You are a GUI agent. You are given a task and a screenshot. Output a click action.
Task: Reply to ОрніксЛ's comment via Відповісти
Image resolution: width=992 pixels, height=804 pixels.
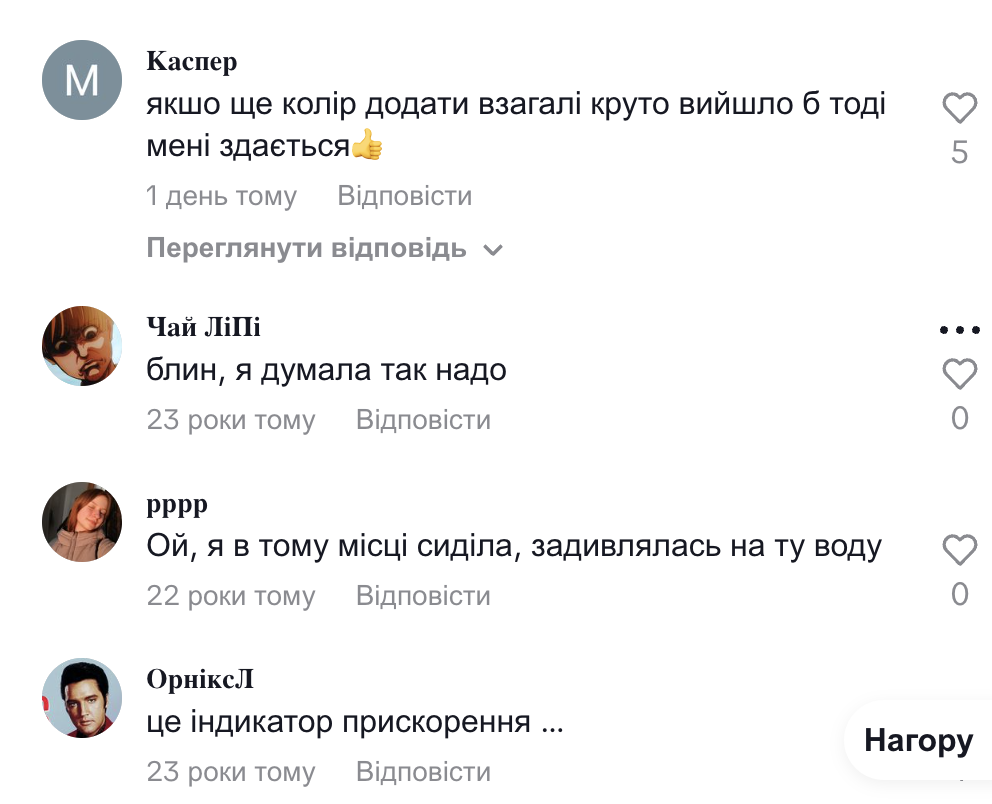click(x=423, y=772)
